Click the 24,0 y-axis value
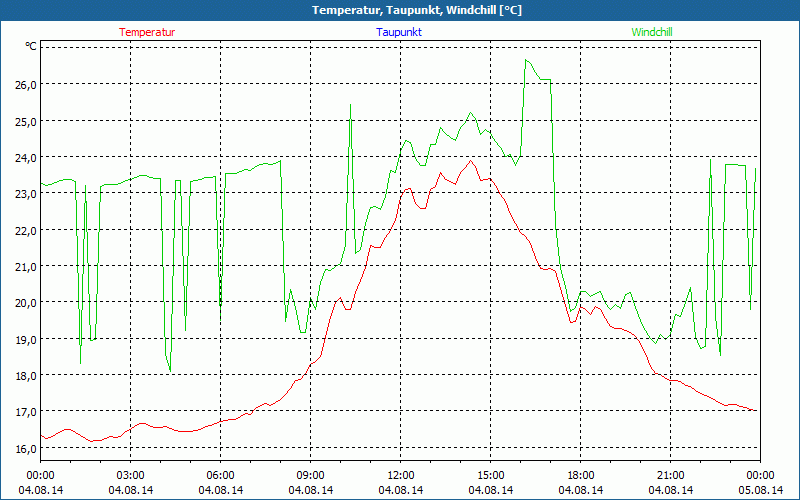Viewport: 800px width, 500px height. (25, 158)
